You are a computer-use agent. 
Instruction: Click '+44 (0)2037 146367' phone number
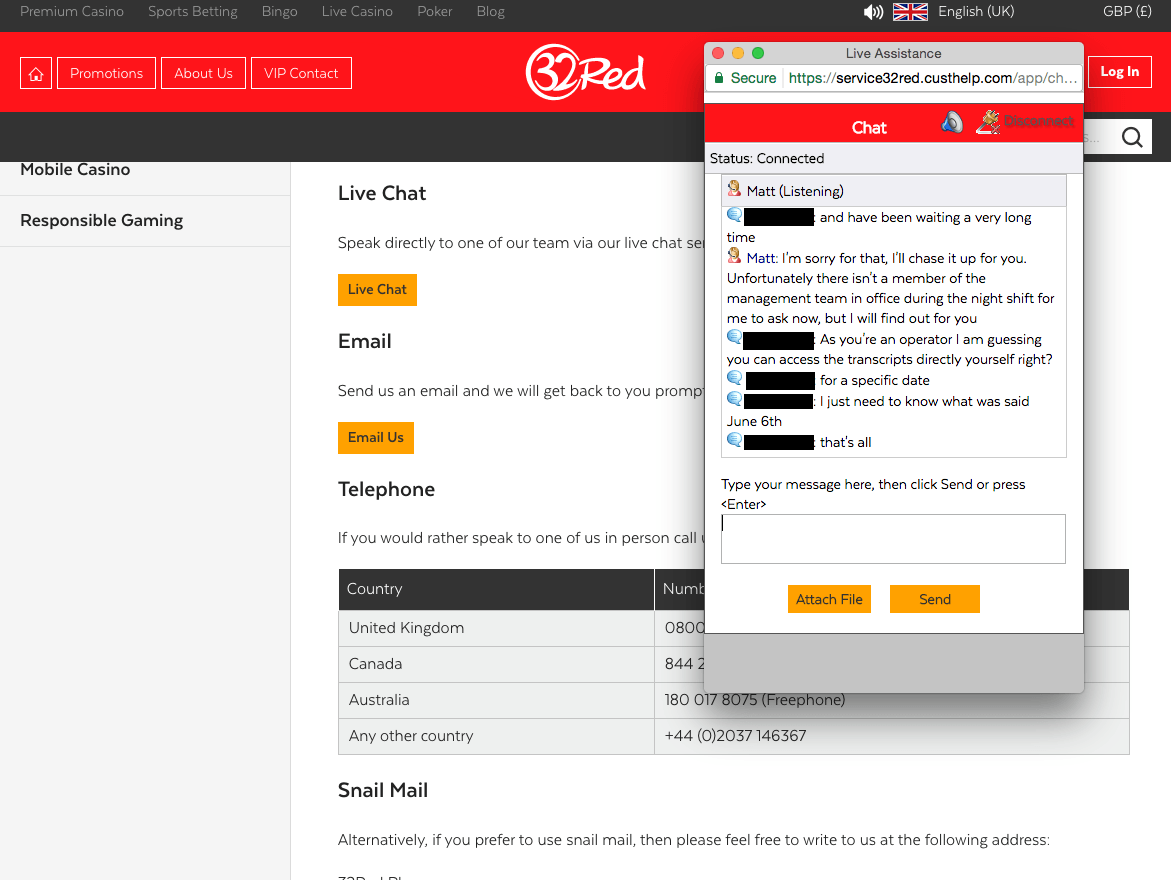click(x=736, y=736)
